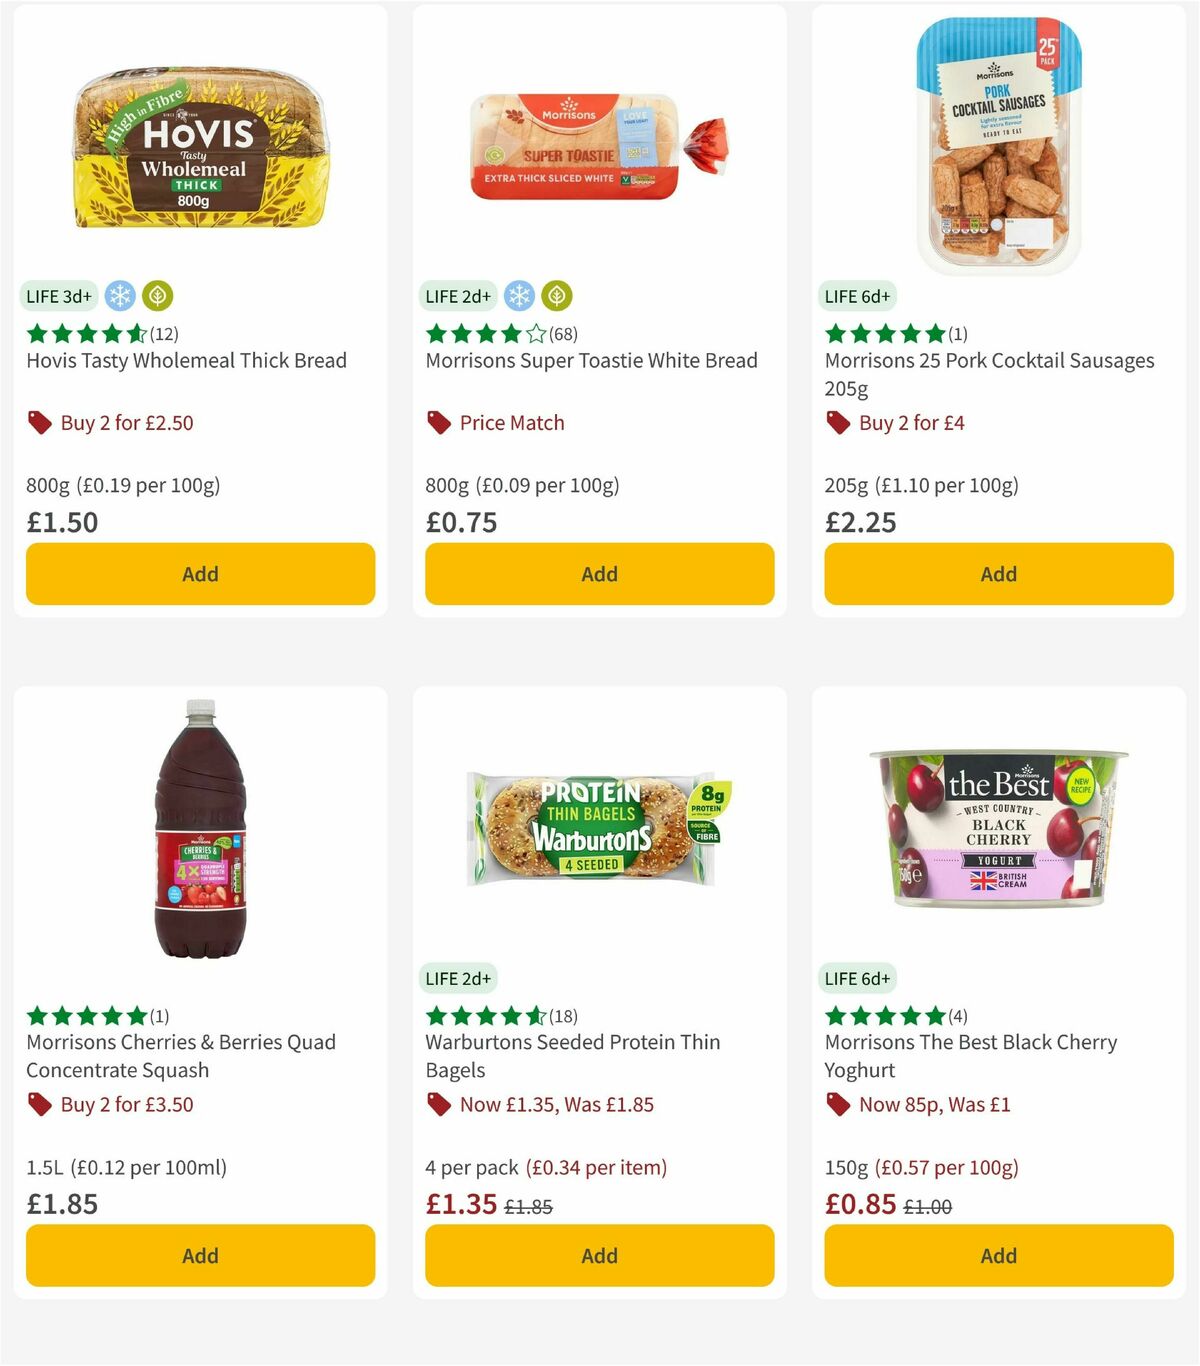Add Hovis Wholemeal bread to basket
Screen dimensions: 1200x1366
click(200, 574)
